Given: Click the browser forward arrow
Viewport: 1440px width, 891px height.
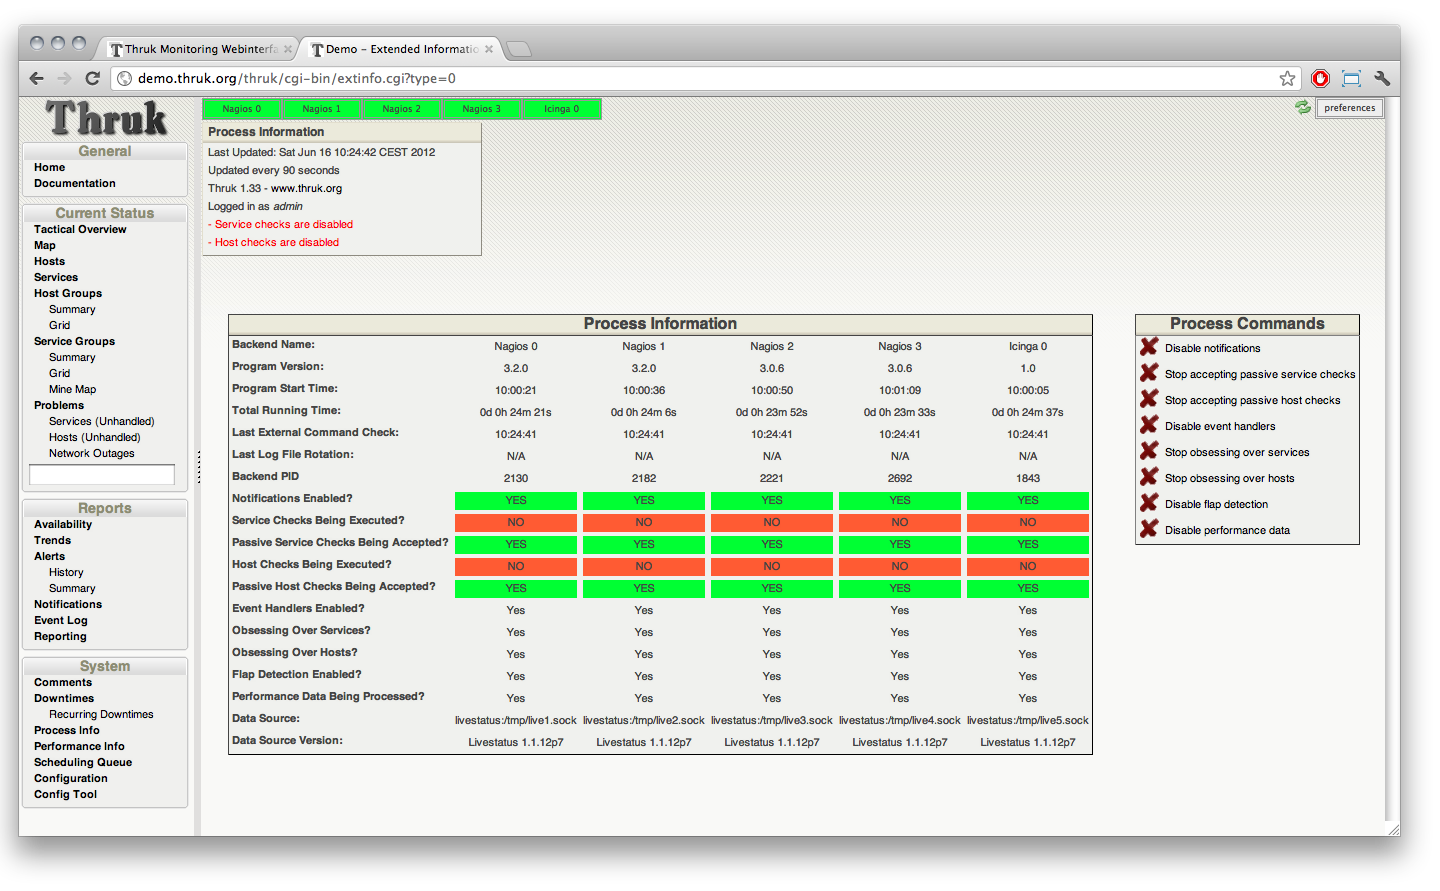Looking at the screenshot, I should (x=65, y=78).
